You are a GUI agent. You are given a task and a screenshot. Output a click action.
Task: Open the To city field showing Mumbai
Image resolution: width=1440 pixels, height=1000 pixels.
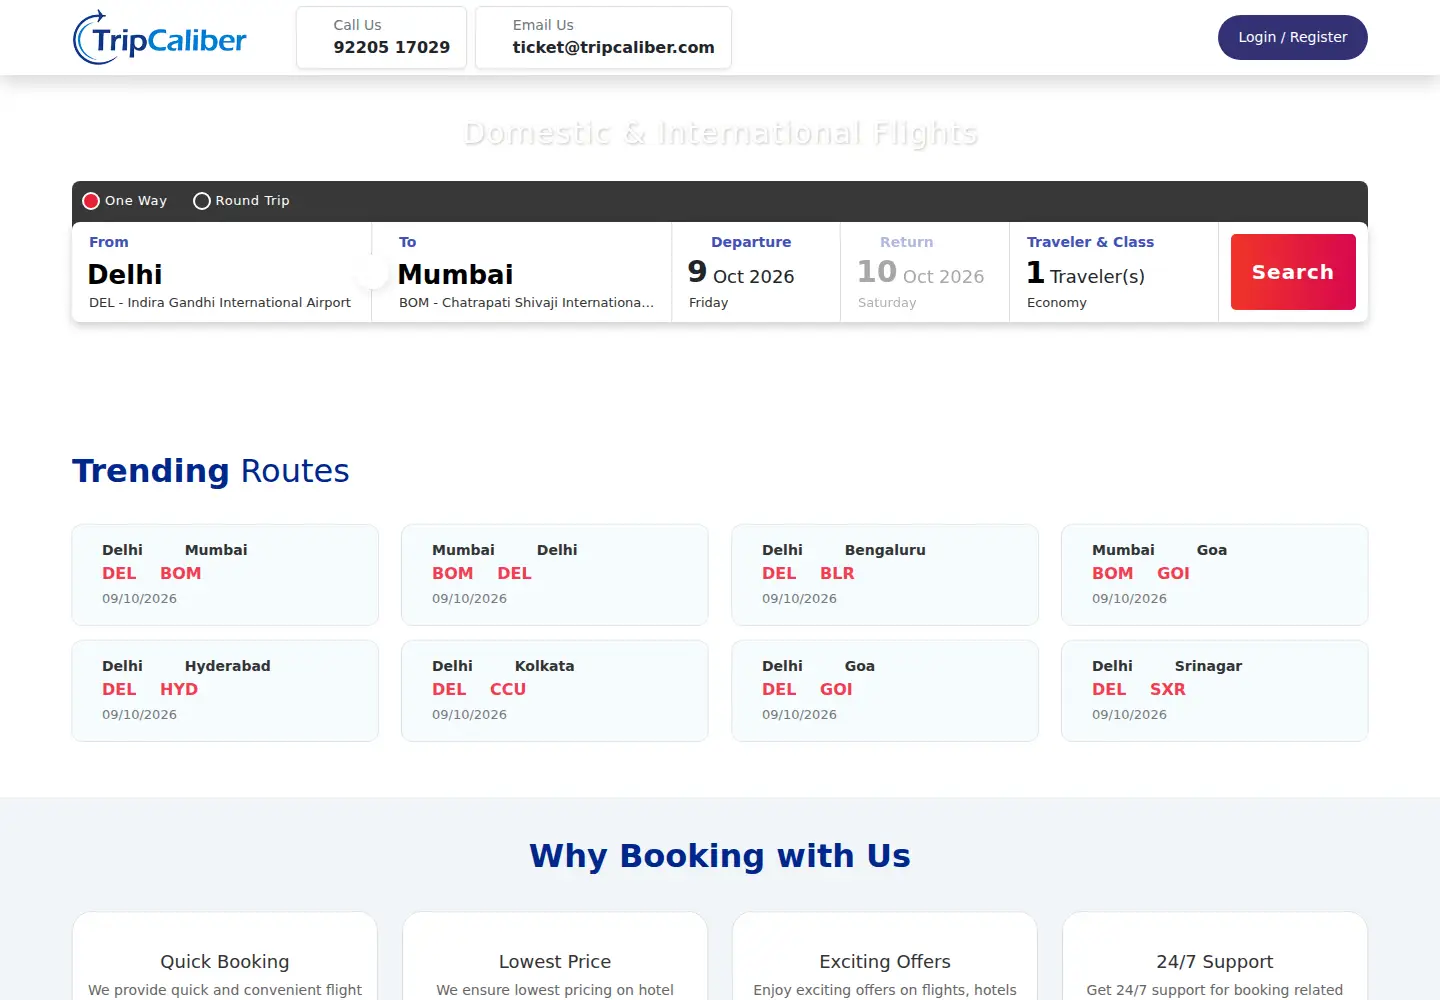point(522,272)
